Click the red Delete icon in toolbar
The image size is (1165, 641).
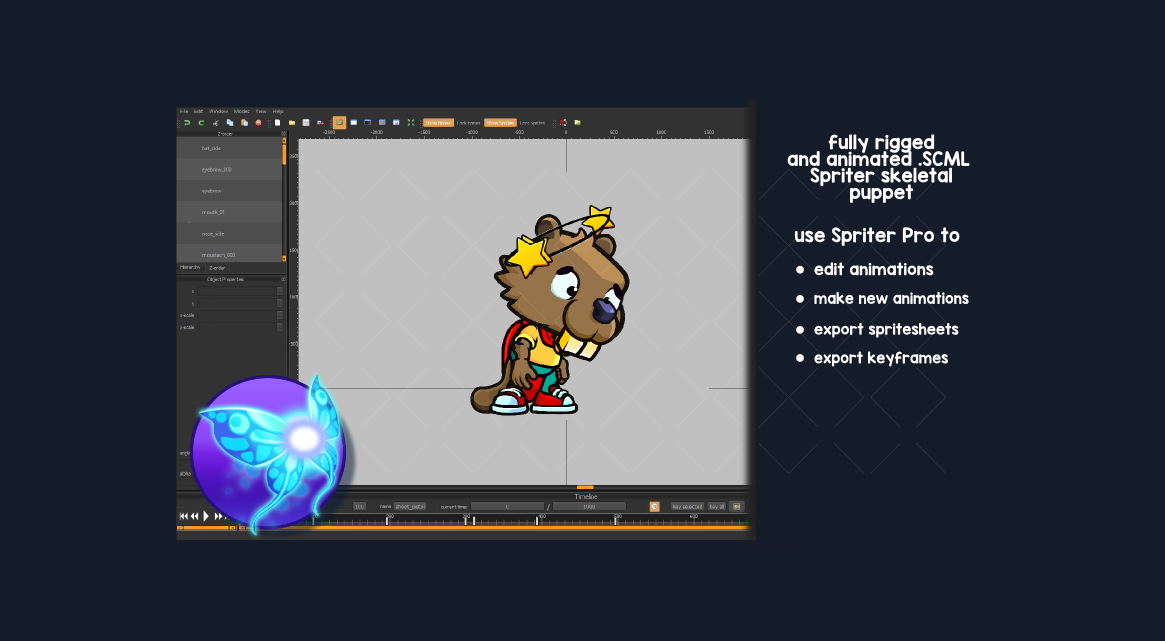tap(259, 123)
